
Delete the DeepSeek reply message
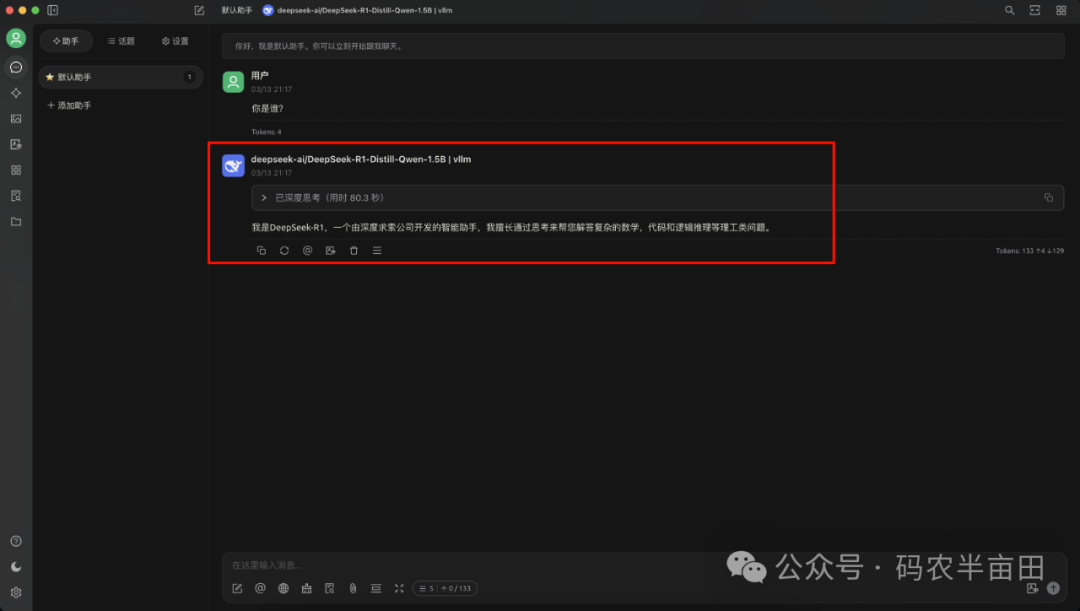click(354, 251)
